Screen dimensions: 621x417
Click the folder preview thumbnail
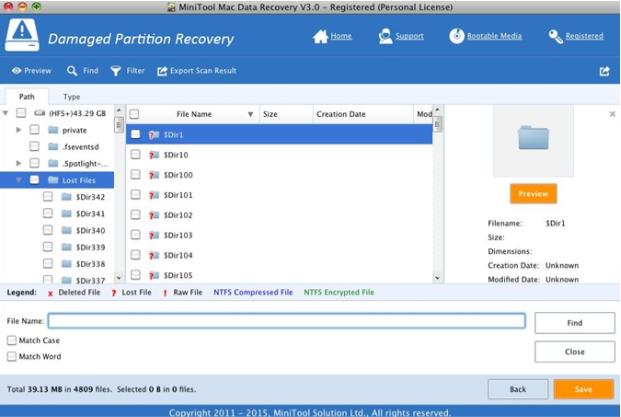click(533, 138)
